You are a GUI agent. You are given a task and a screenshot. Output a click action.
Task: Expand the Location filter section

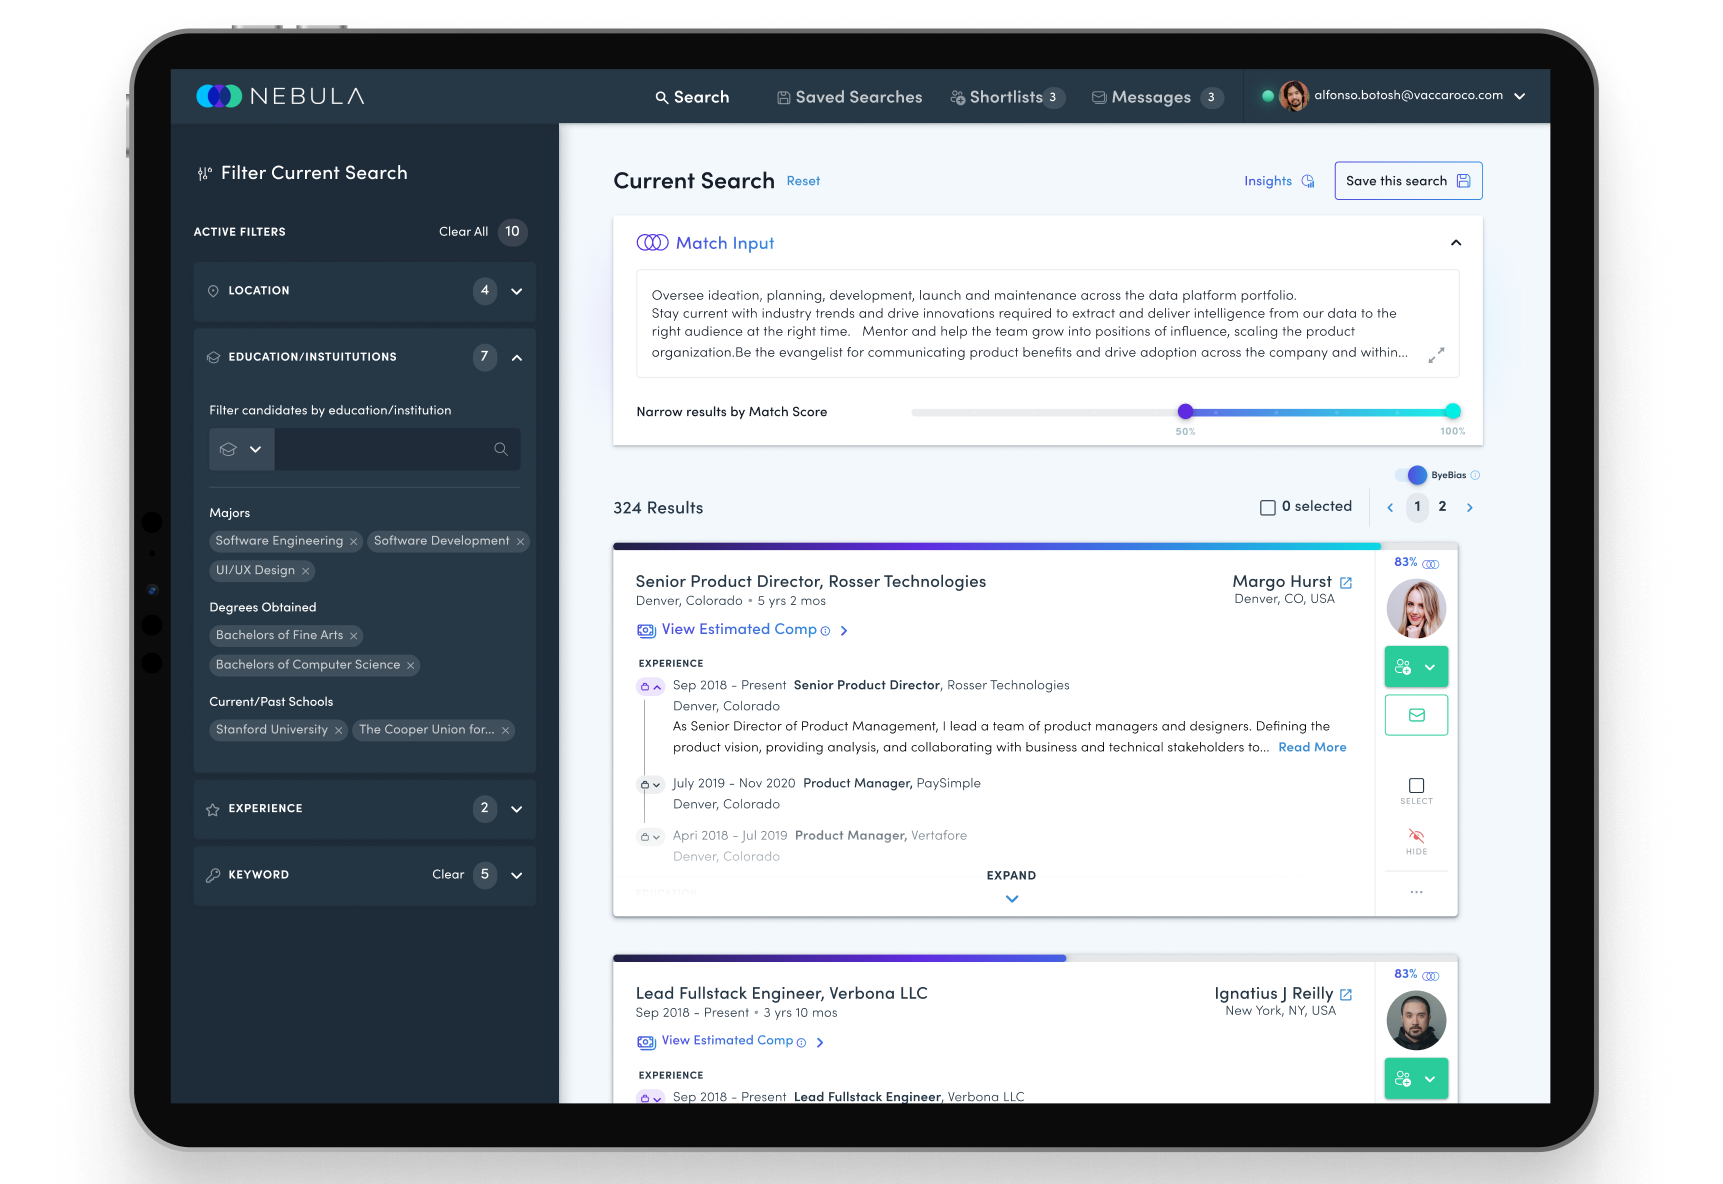[x=517, y=291]
